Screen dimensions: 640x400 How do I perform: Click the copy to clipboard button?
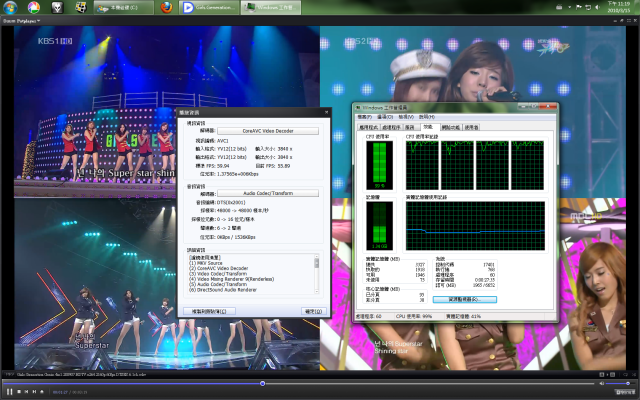coord(209,311)
